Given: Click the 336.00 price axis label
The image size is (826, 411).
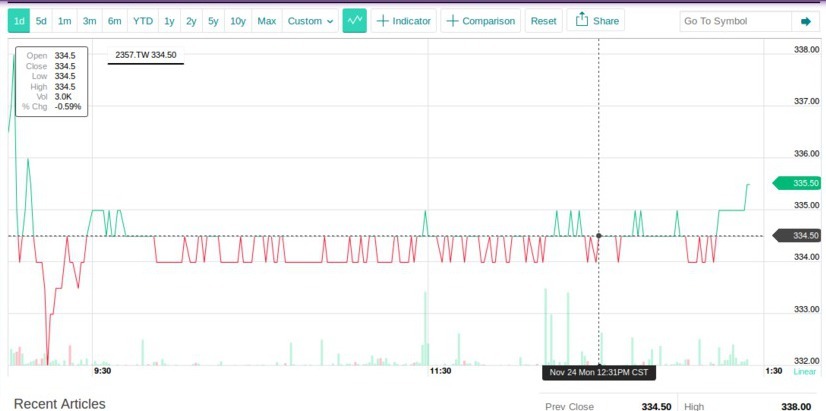Looking at the screenshot, I should coord(806,153).
